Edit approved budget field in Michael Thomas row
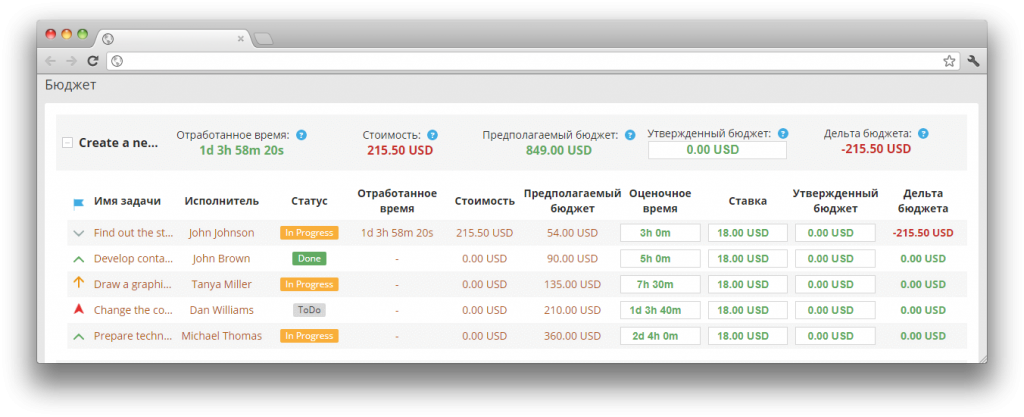Viewport: 1024px width, 417px height. pyautogui.click(x=835, y=336)
